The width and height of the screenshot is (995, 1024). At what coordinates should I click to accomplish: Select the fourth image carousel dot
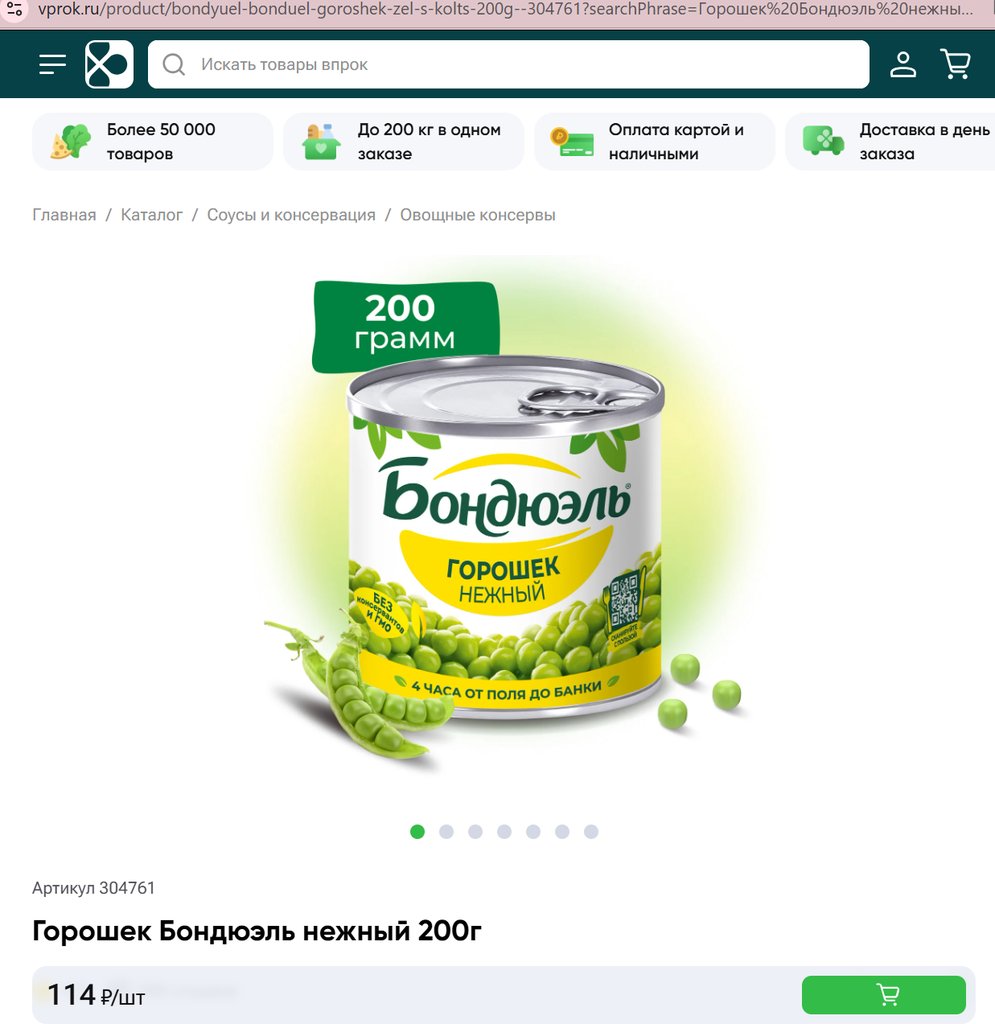(x=504, y=831)
